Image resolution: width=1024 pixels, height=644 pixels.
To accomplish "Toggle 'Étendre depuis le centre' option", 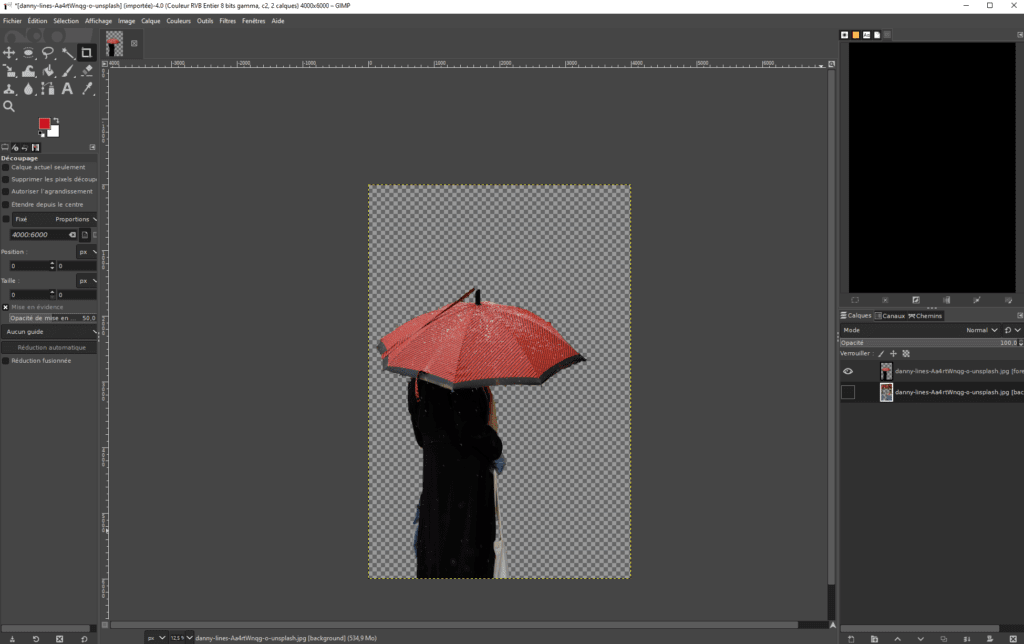I will pyautogui.click(x=6, y=204).
